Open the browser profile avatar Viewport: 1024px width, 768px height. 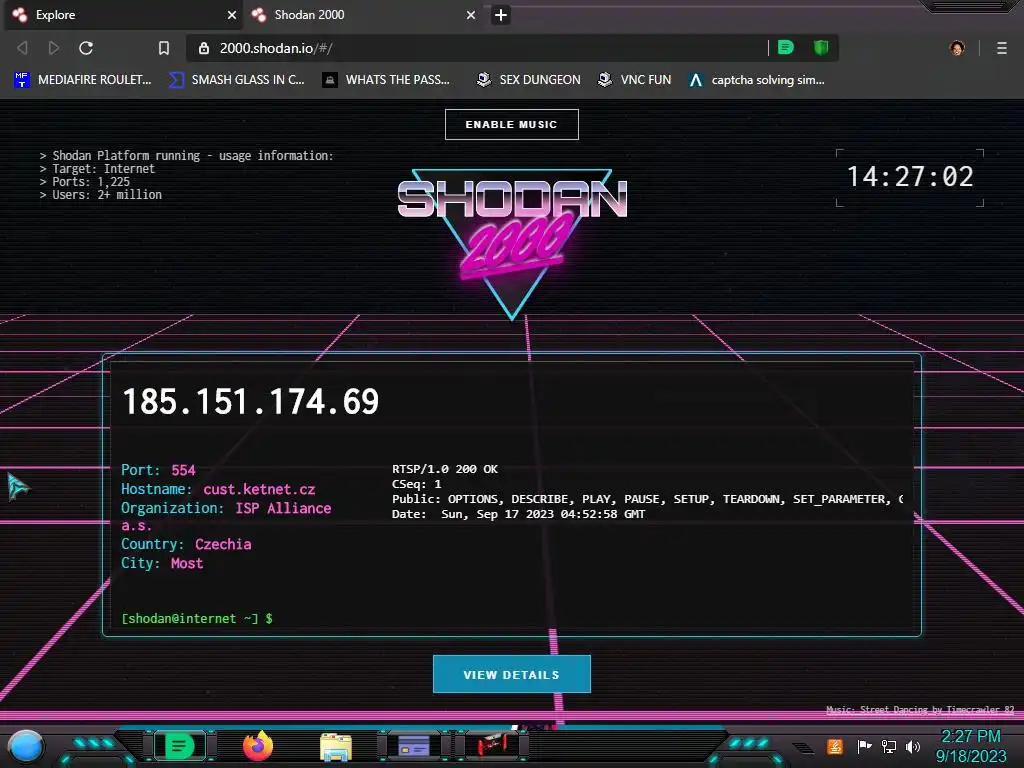[957, 48]
